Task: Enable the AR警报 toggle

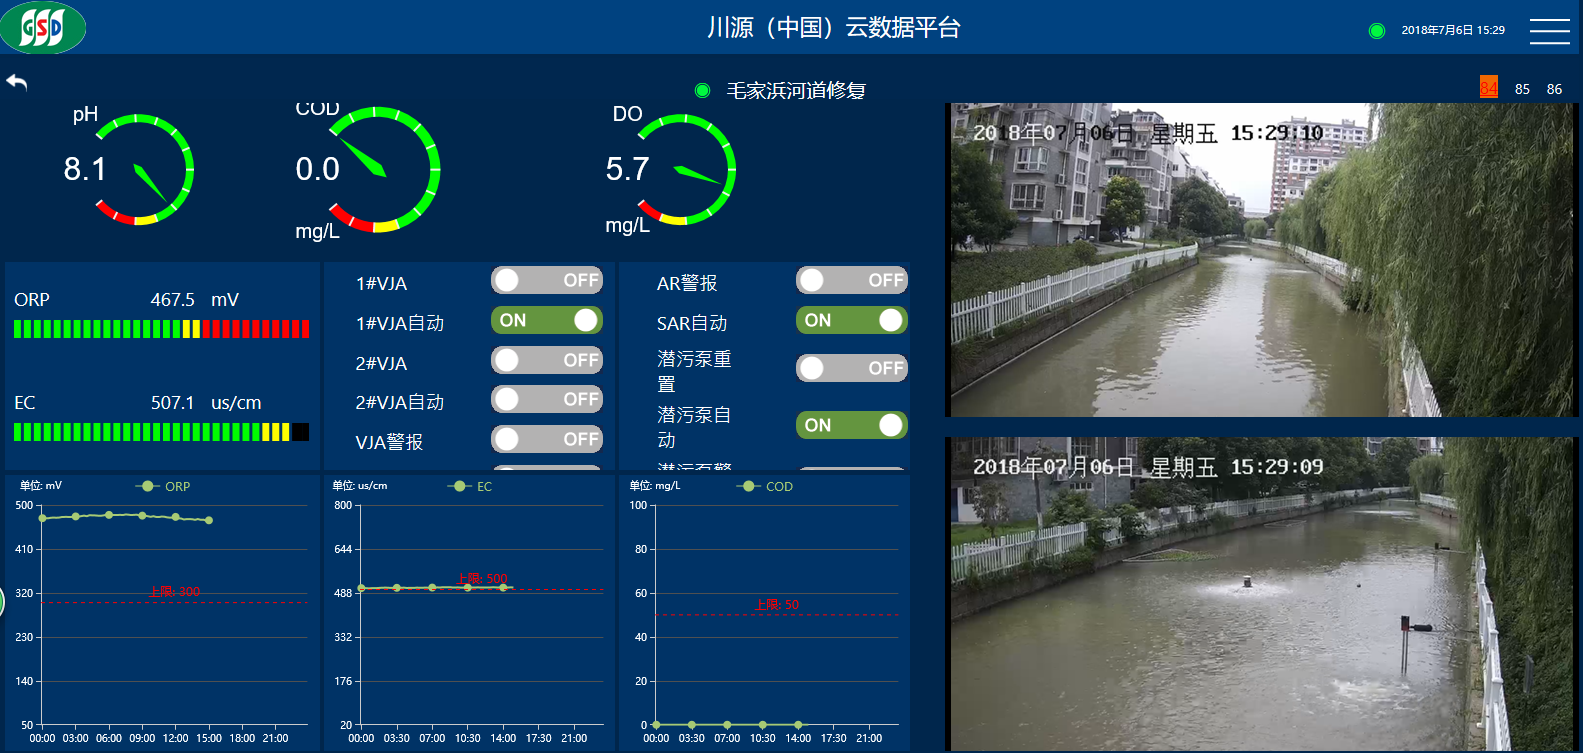Action: pos(851,280)
